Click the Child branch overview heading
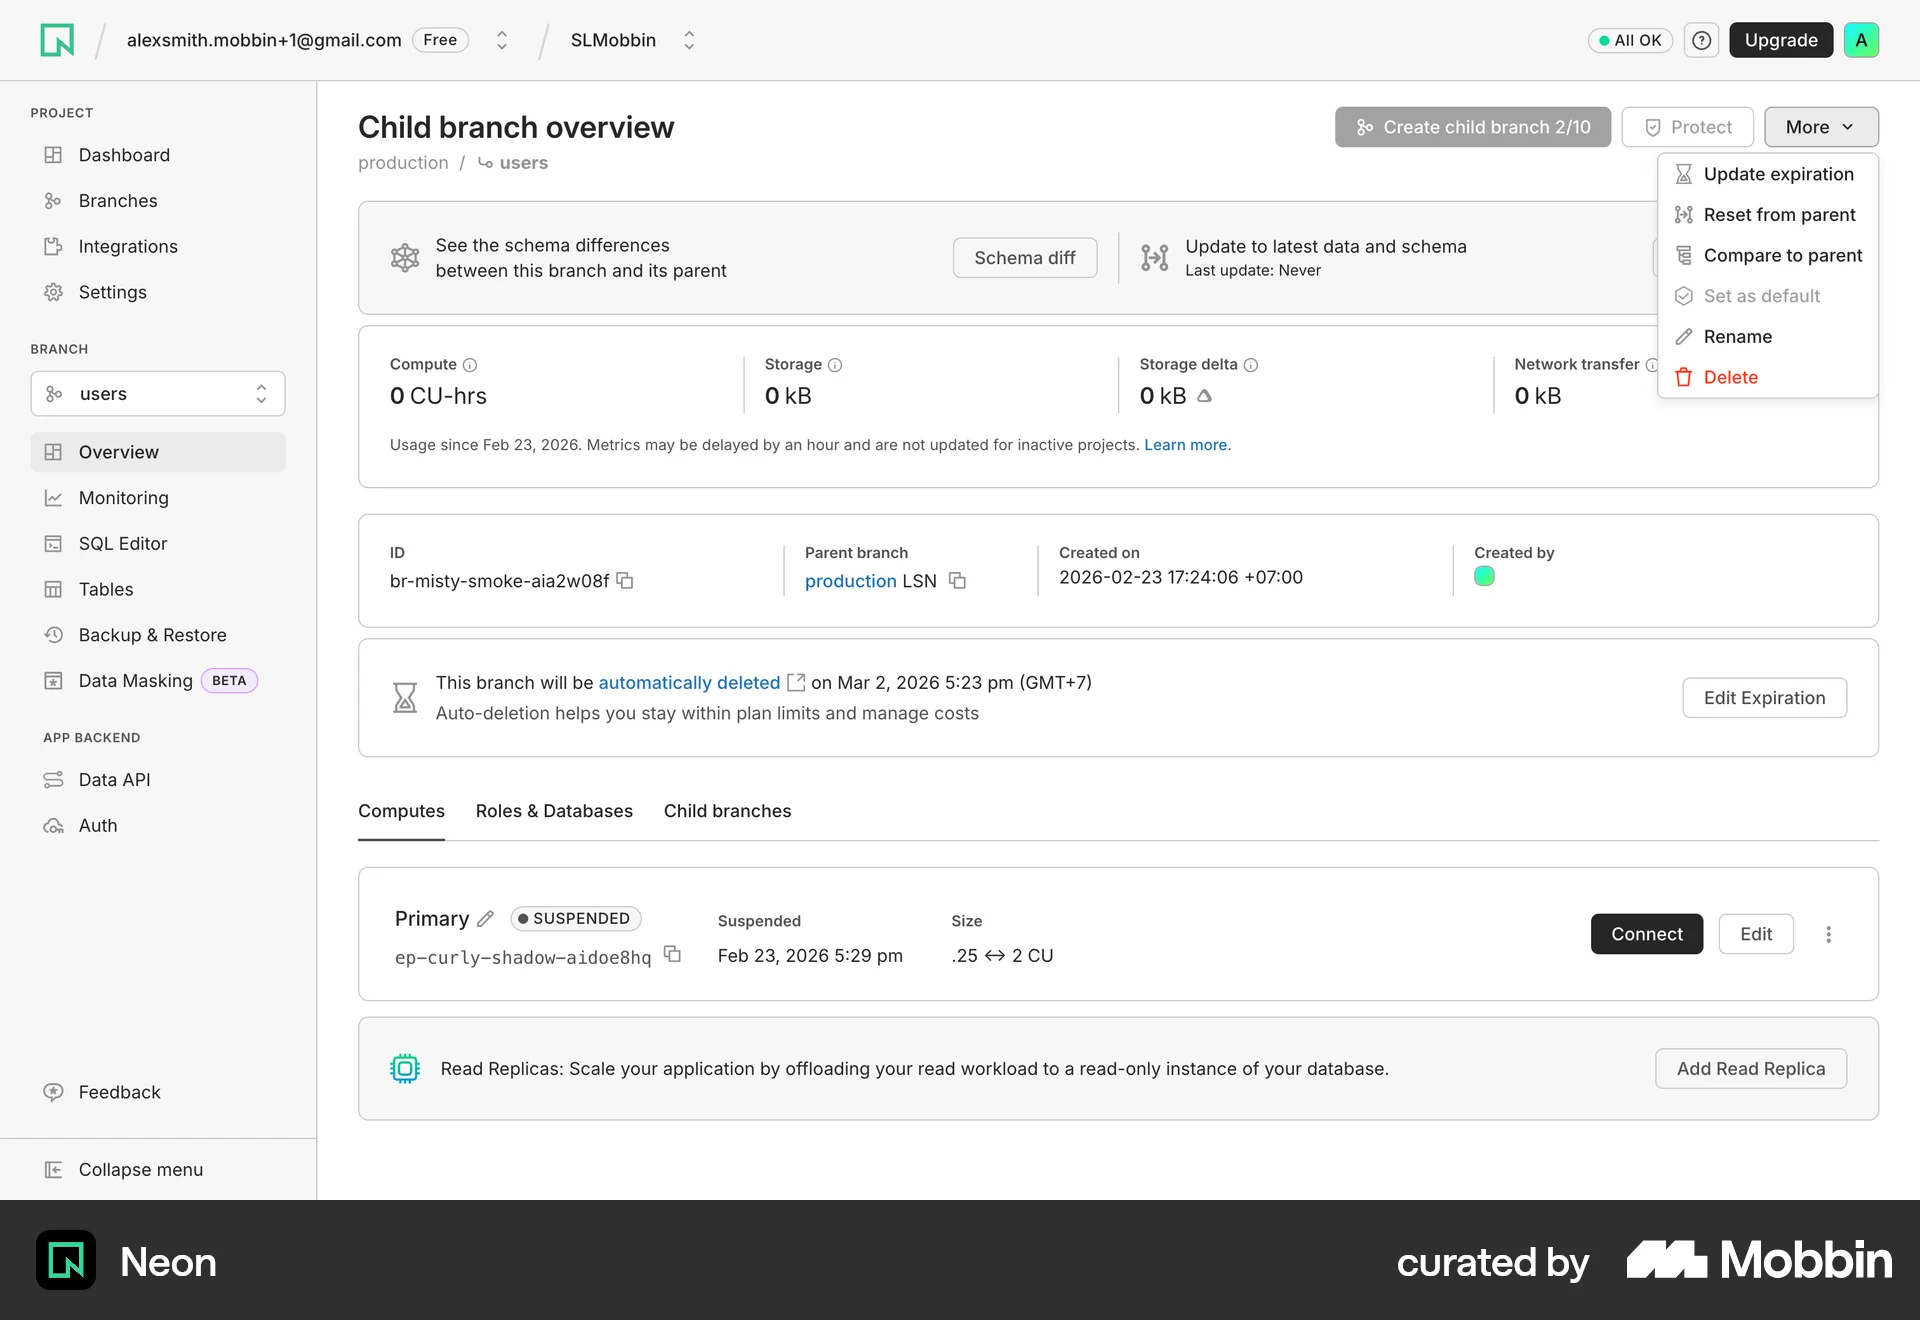This screenshot has height=1320, width=1920. pos(516,127)
